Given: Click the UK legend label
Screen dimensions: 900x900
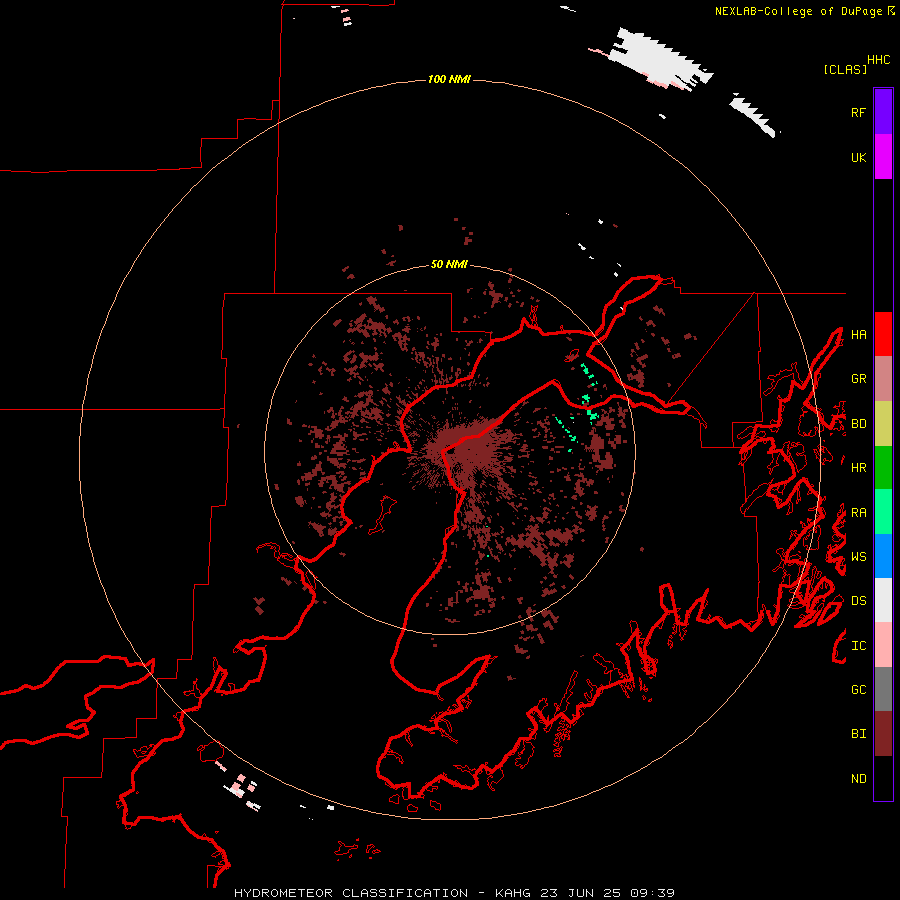Looking at the screenshot, I should click(x=858, y=157).
